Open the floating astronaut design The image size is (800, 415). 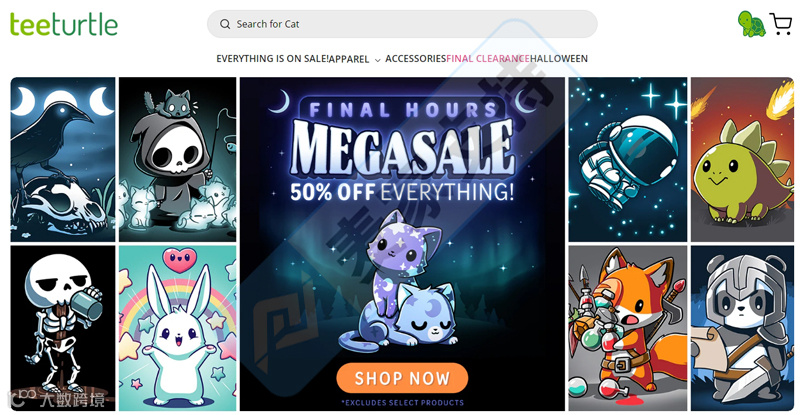[x=628, y=159]
